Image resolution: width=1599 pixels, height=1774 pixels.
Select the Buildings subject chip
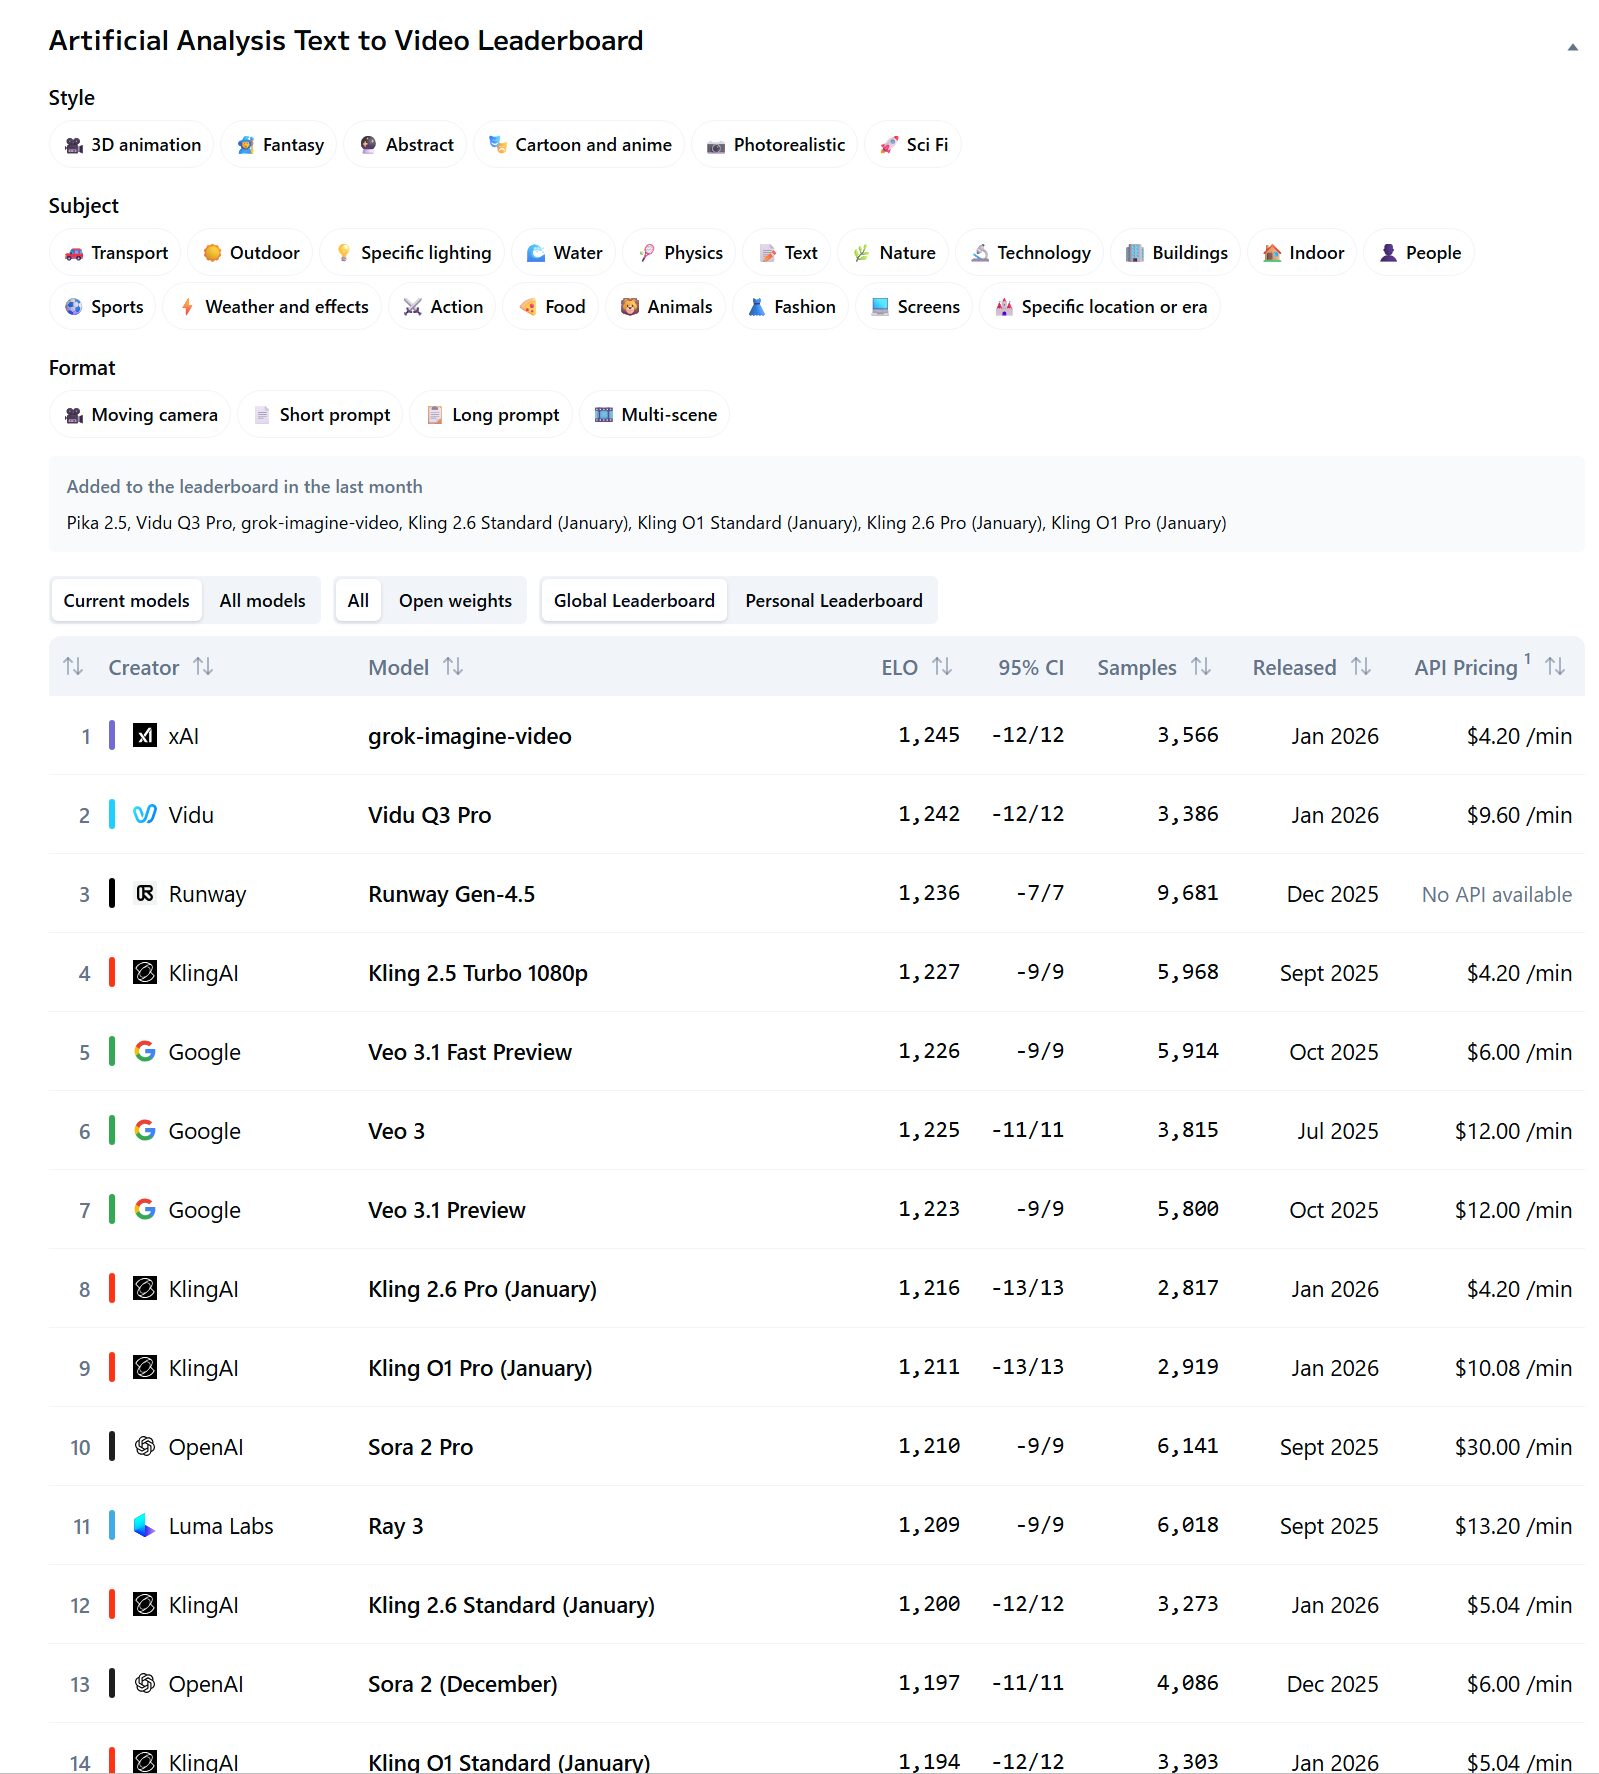pyautogui.click(x=1176, y=253)
